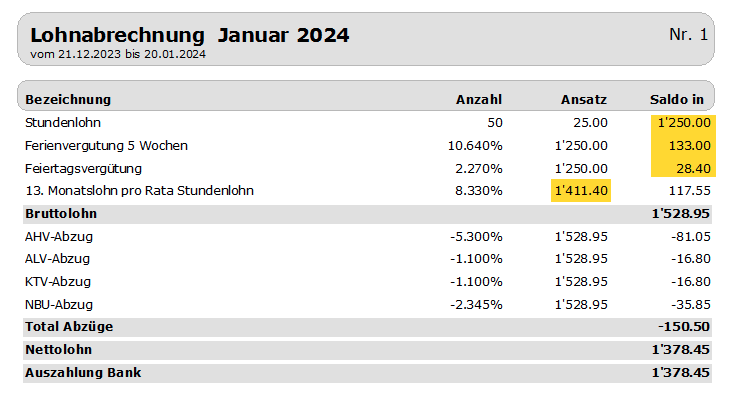Select the highlighted 133.00 Ferienvergütung amount
The image size is (732, 402).
pyautogui.click(x=683, y=146)
